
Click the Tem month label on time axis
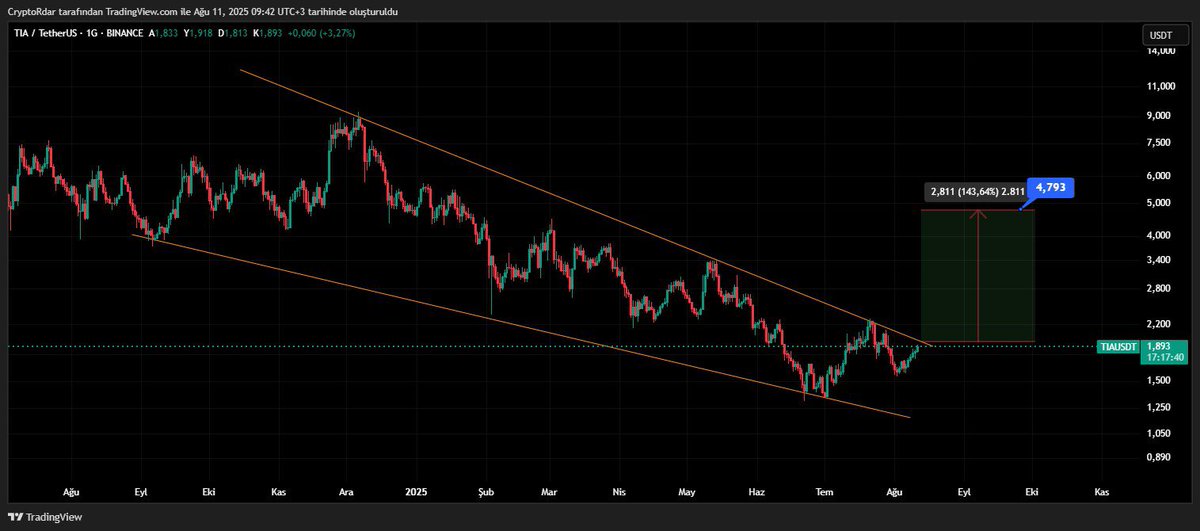pos(825,493)
